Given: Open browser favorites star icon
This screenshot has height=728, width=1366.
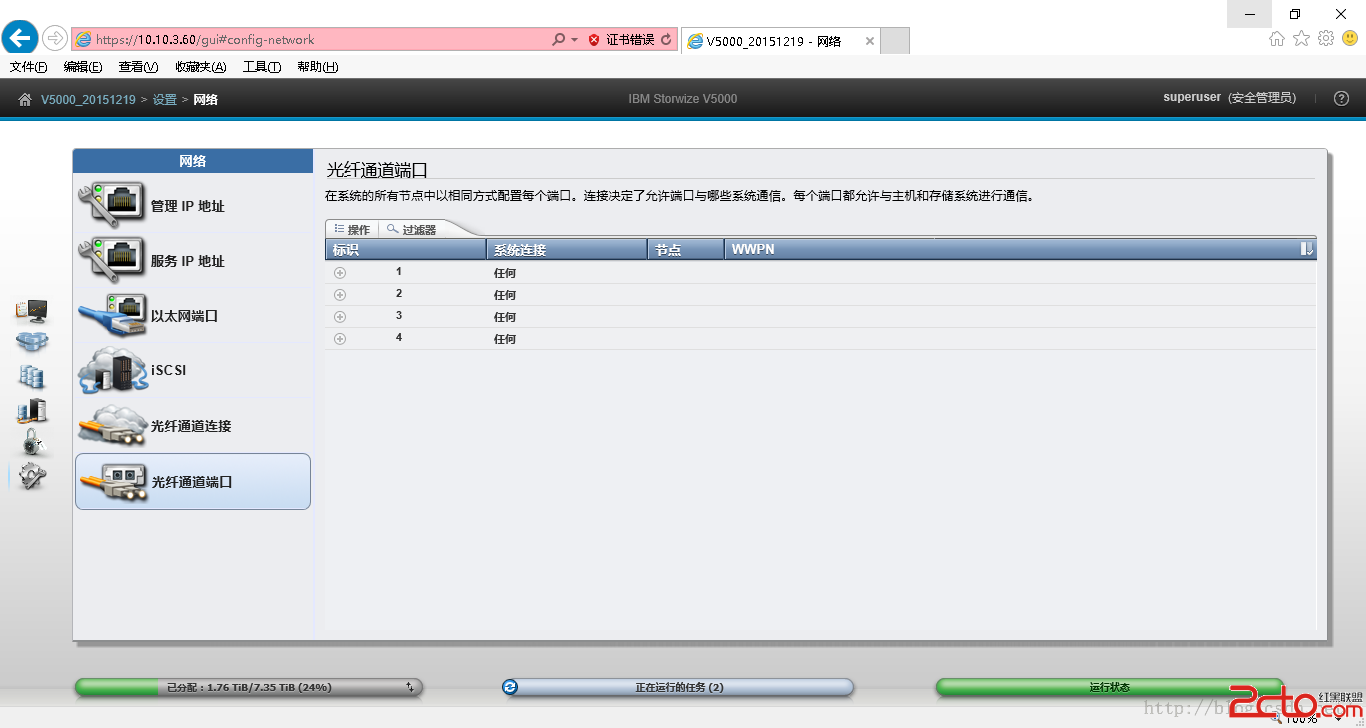Looking at the screenshot, I should (1301, 38).
